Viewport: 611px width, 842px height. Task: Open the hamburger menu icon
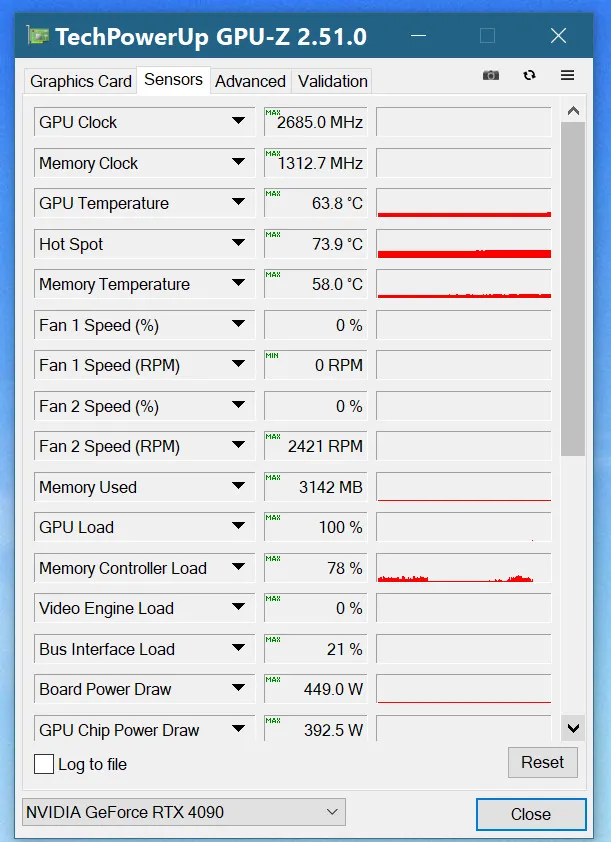tap(567, 75)
